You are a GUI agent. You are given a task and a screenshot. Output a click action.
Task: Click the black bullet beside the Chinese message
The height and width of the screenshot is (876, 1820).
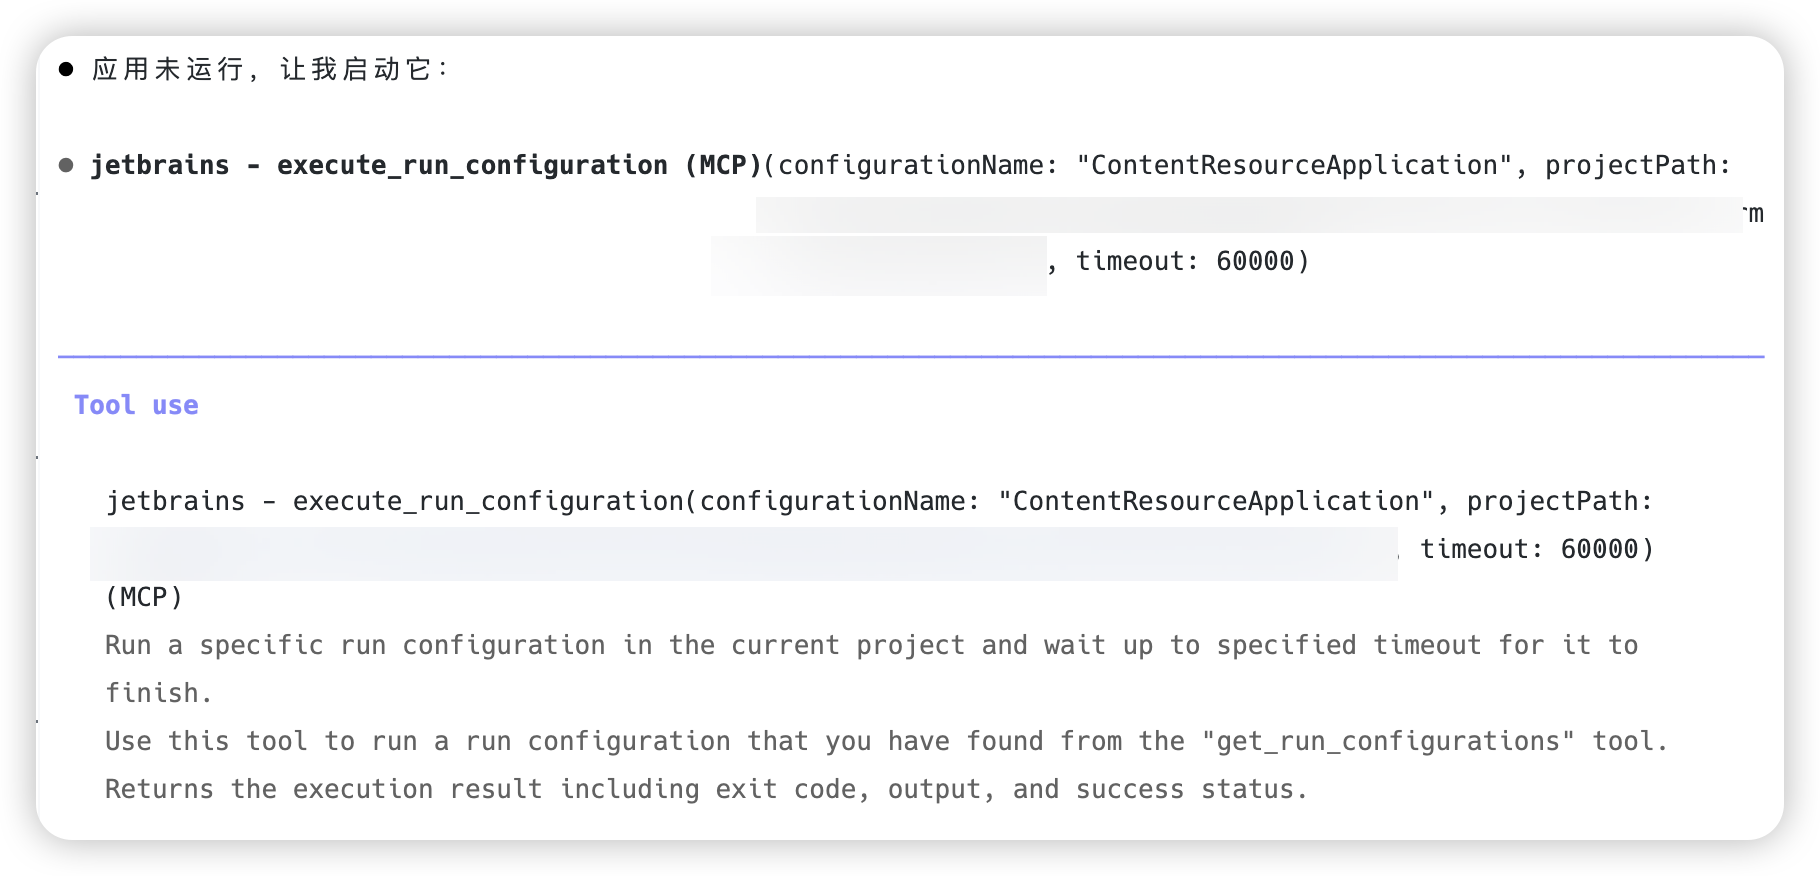(x=66, y=69)
